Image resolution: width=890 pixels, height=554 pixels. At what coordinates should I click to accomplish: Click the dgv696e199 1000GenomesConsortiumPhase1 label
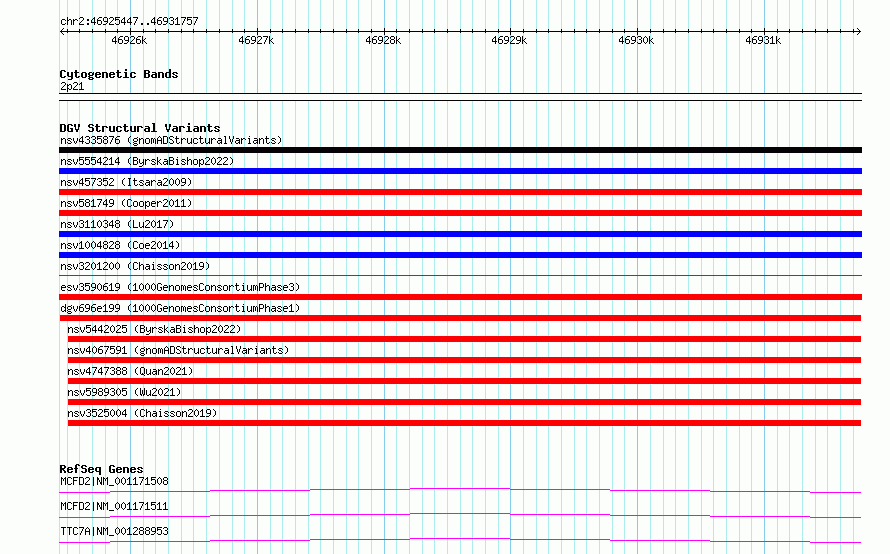click(x=180, y=308)
